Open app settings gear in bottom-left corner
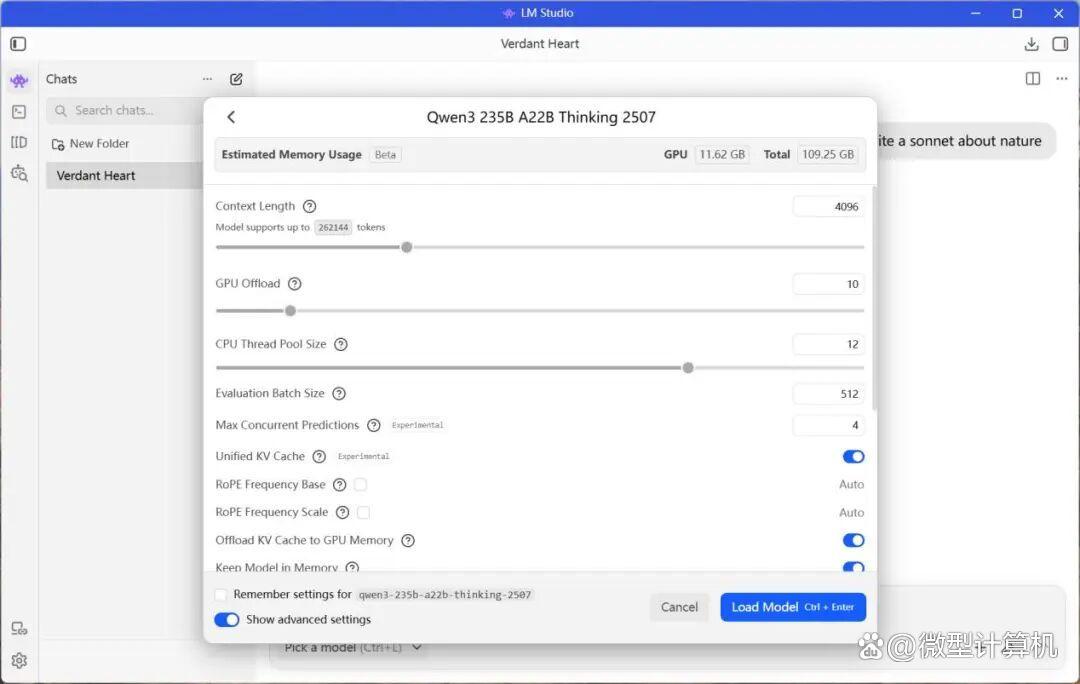Viewport: 1080px width, 684px height. click(x=19, y=660)
